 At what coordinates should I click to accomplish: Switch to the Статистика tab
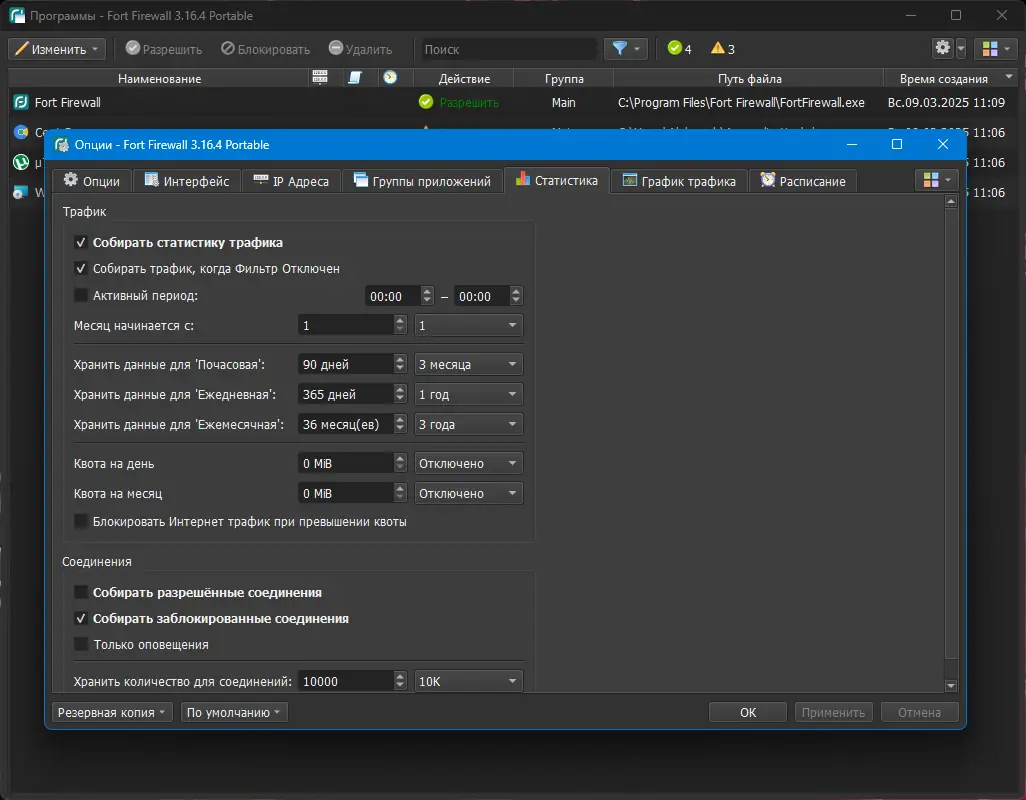[x=557, y=181]
